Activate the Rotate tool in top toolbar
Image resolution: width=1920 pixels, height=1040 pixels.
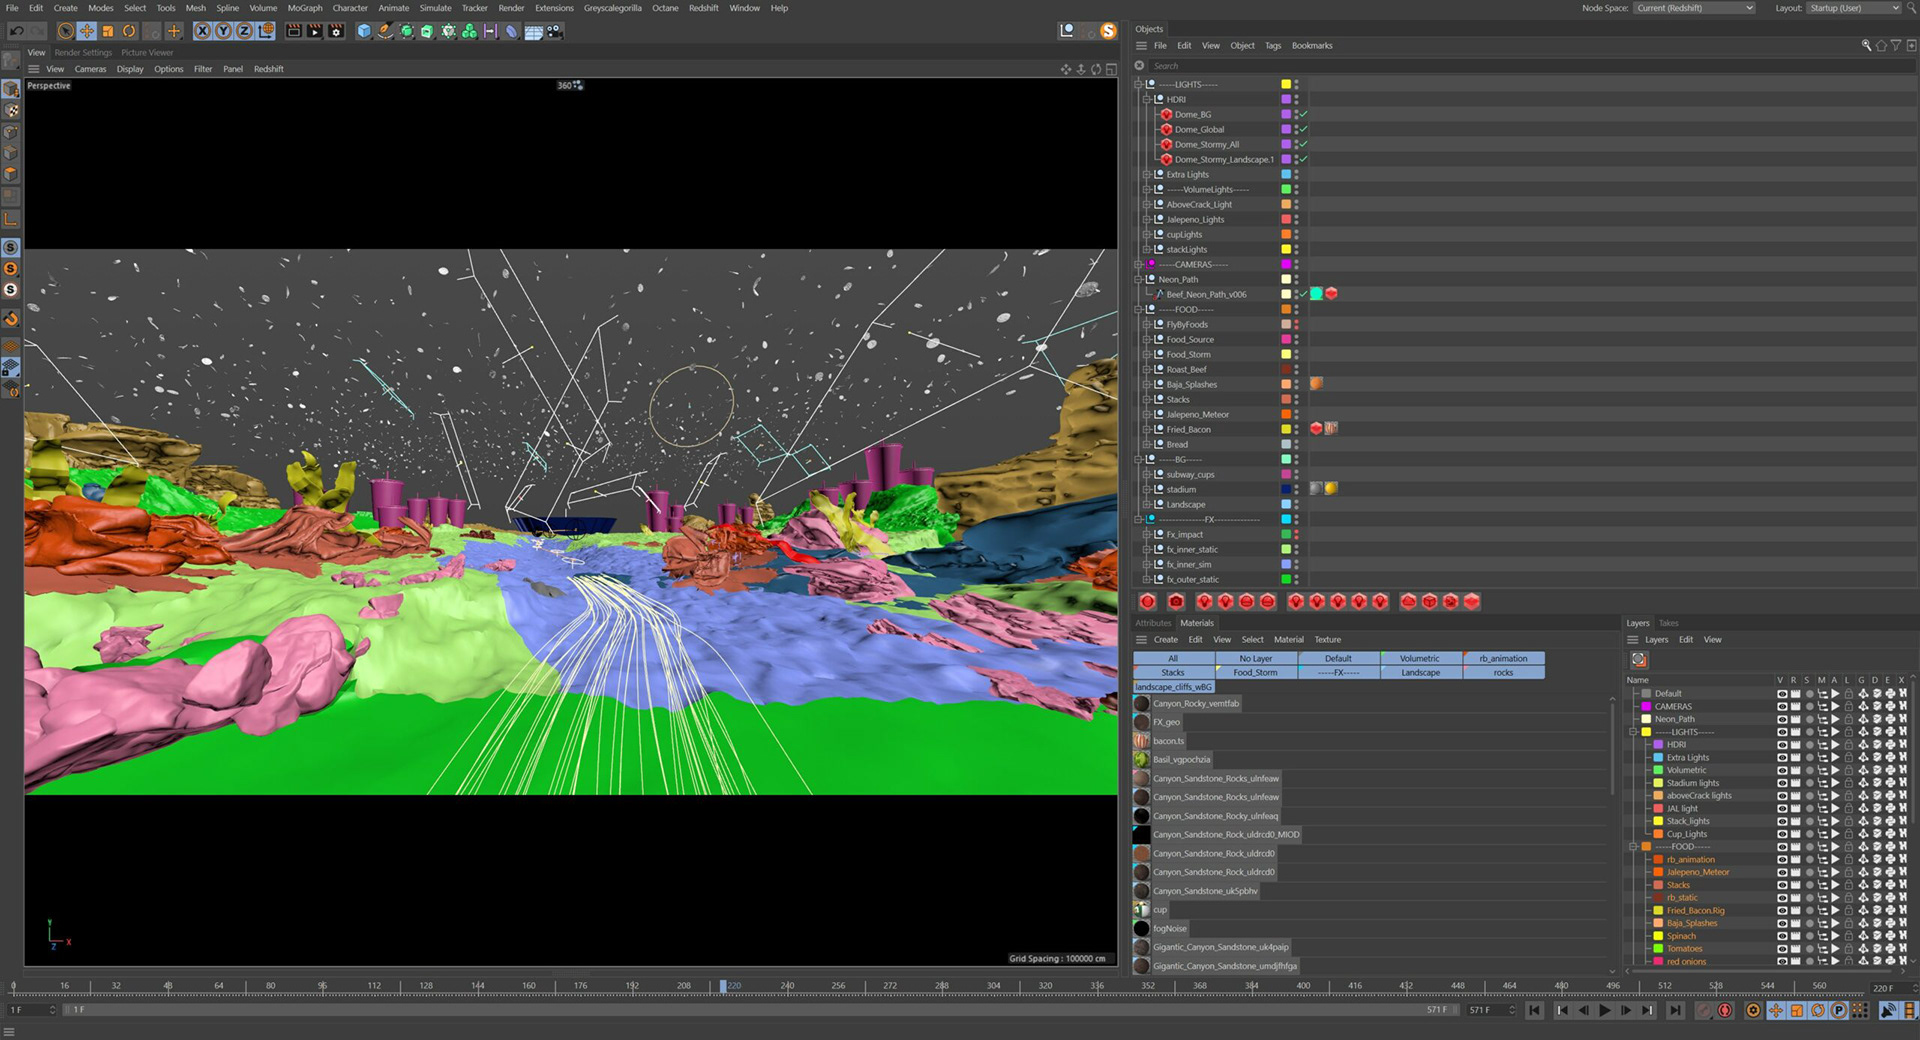tap(129, 31)
